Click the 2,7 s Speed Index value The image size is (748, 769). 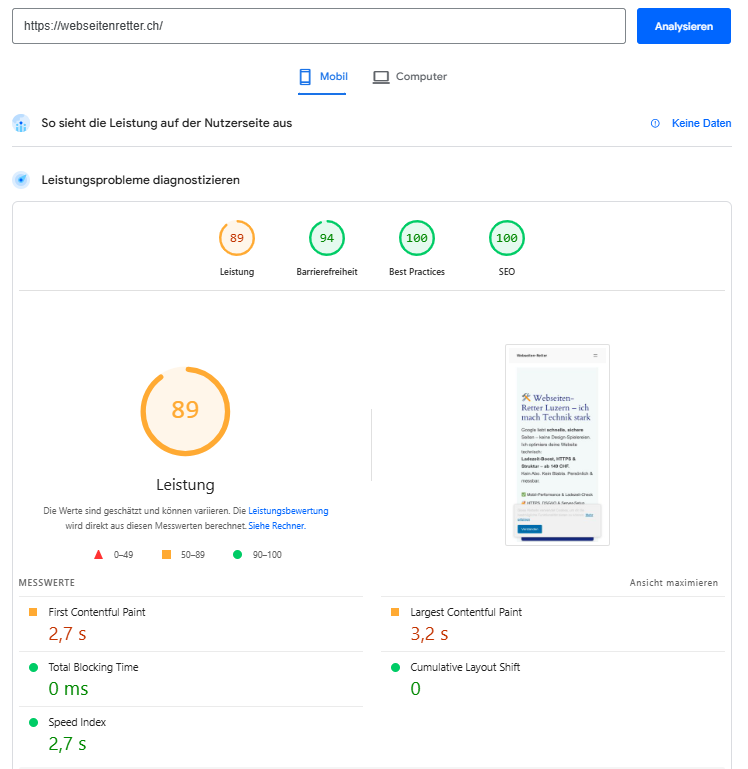coord(67,744)
